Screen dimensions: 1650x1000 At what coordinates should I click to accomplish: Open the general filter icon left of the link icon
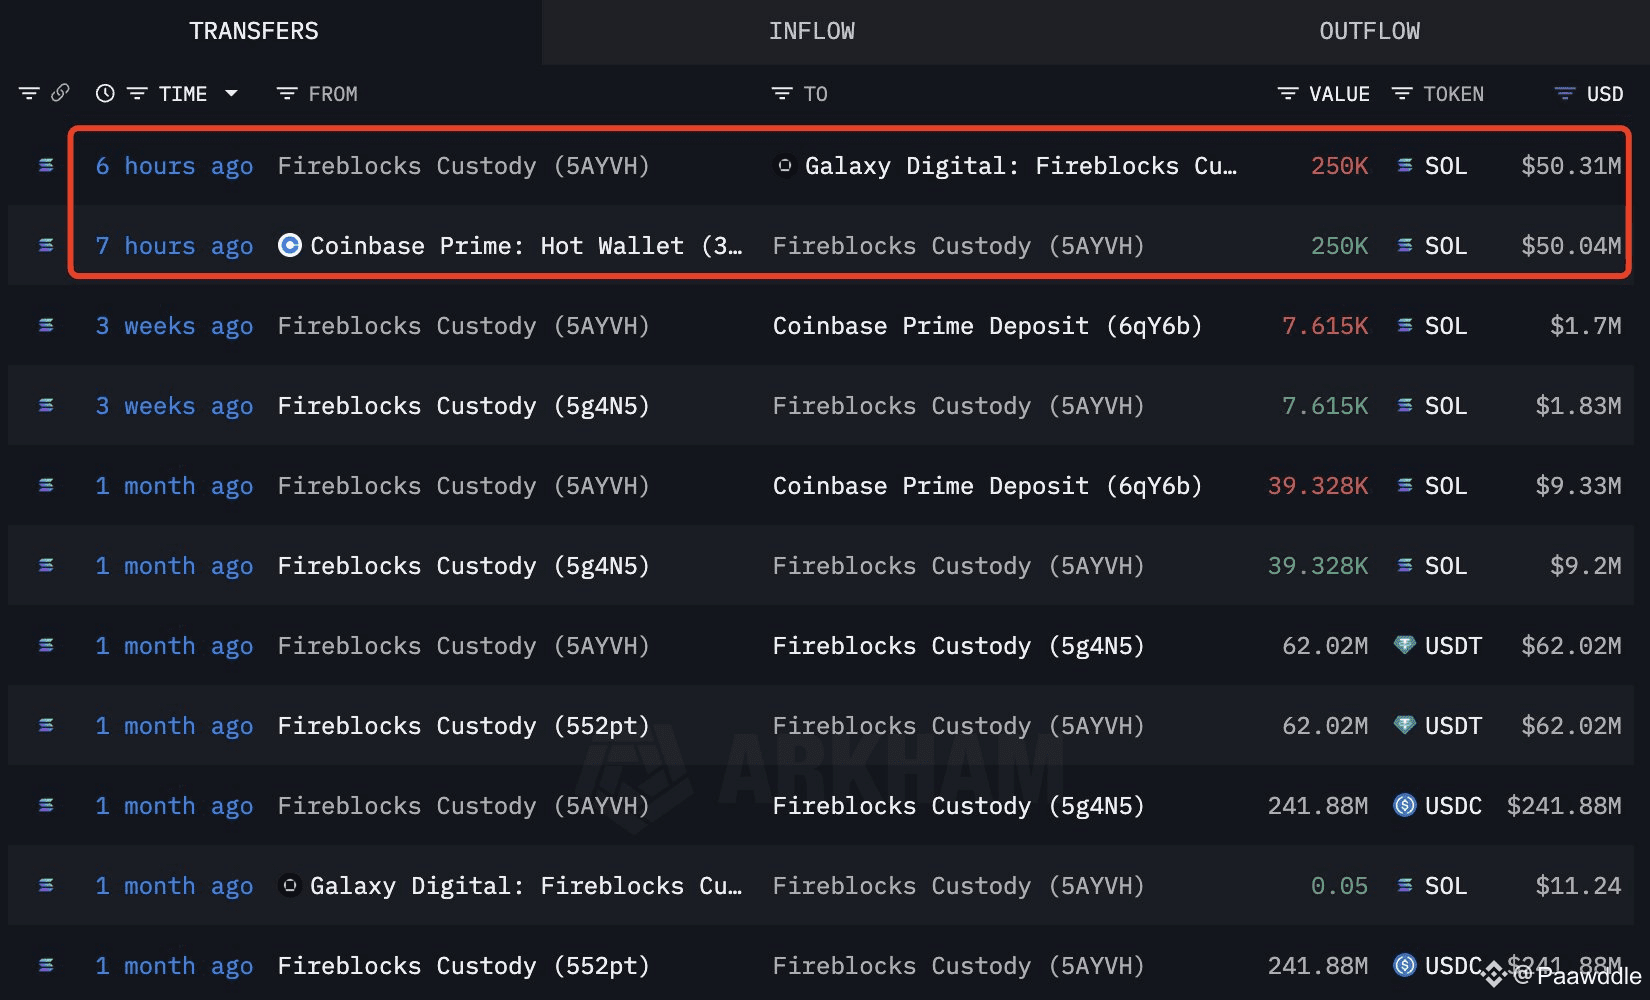click(x=29, y=93)
